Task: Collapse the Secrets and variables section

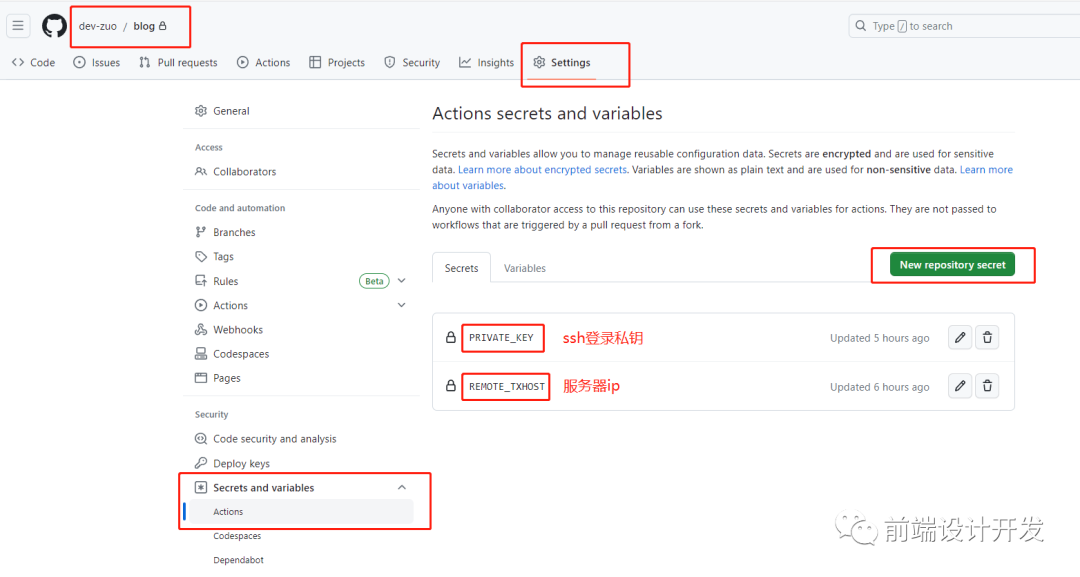Action: click(402, 487)
